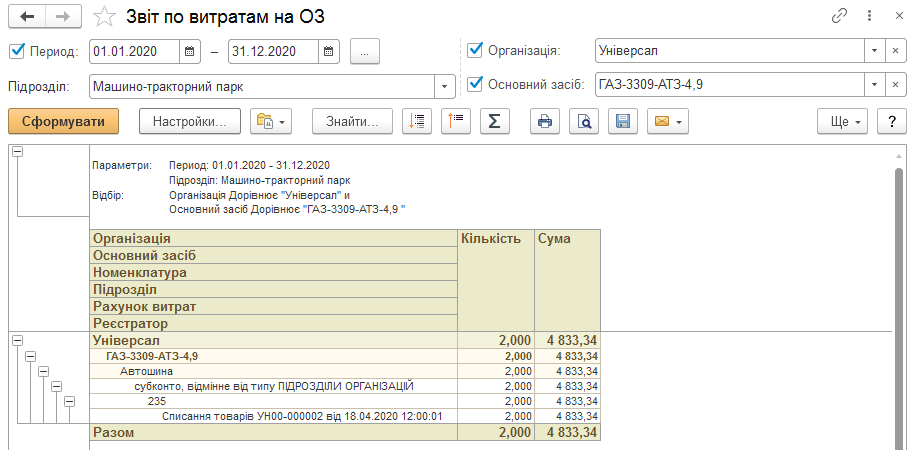Click the Сума column header
Image resolution: width=912 pixels, height=450 pixels.
(567, 281)
